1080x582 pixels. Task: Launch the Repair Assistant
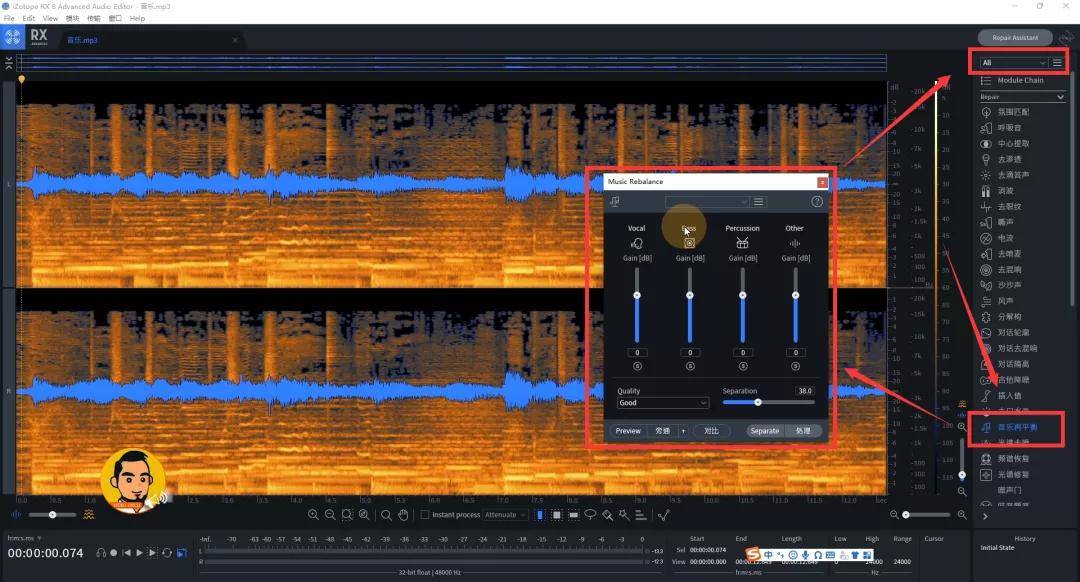point(1015,37)
